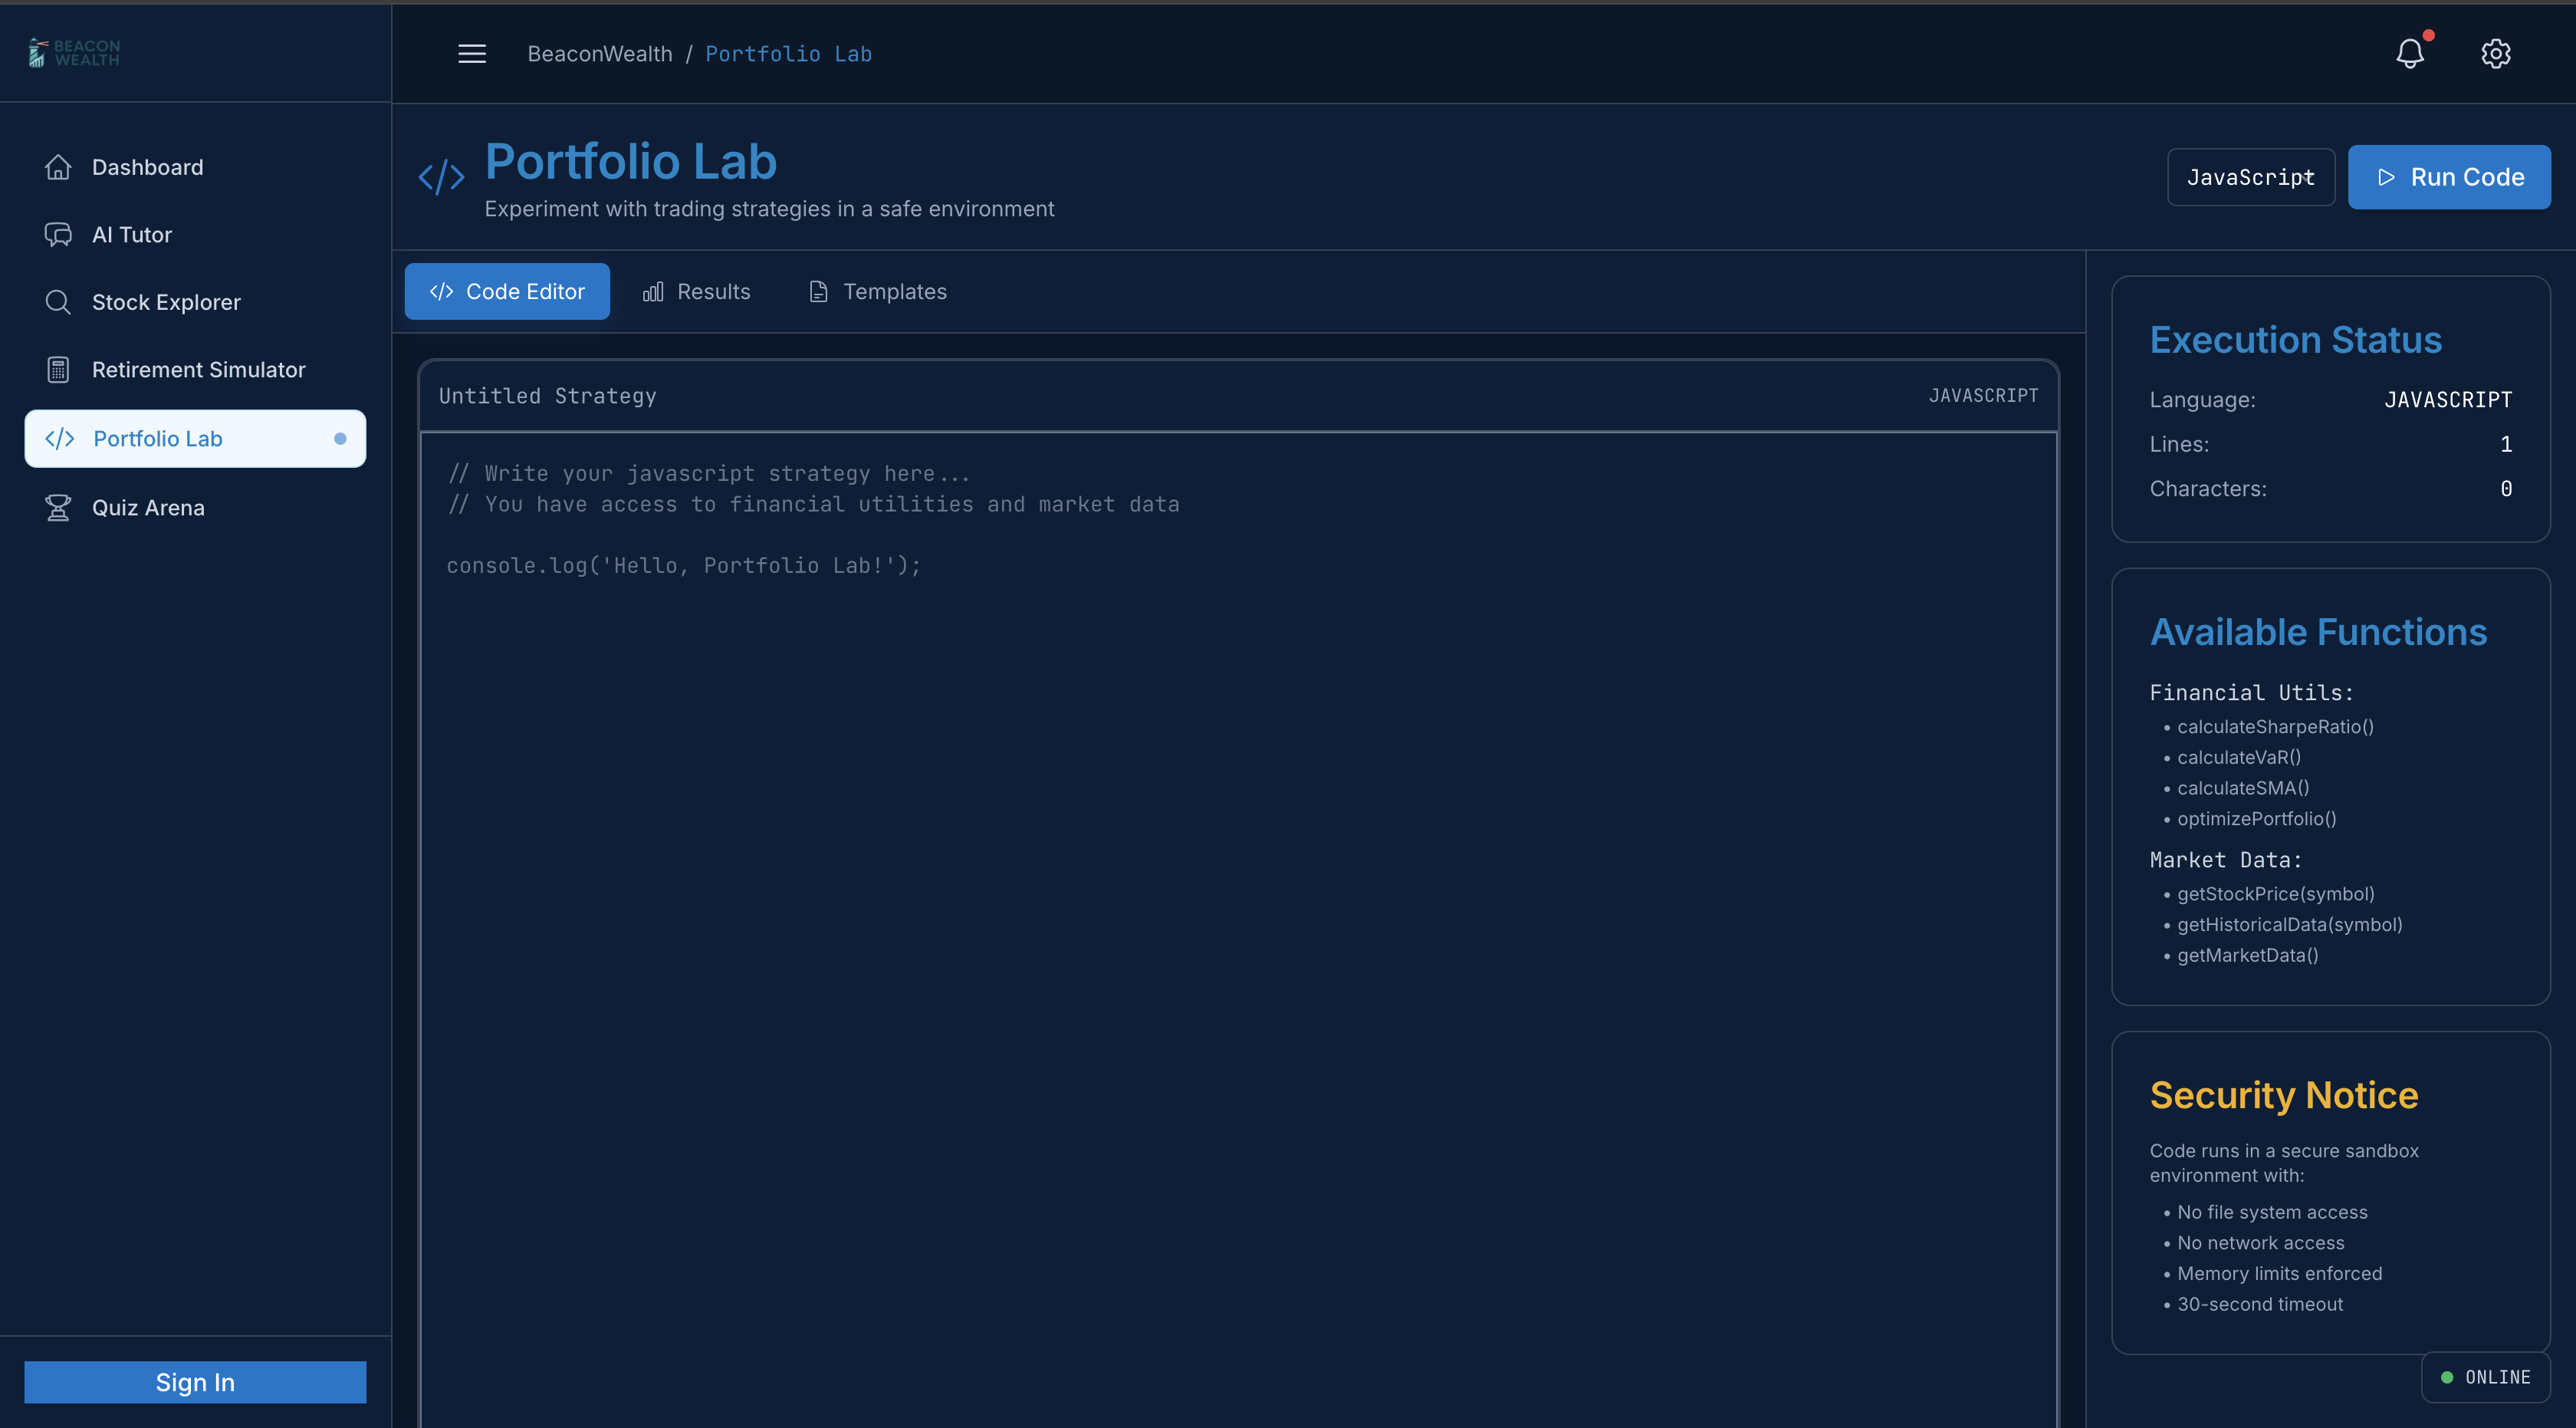Switch to the Results tab
The height and width of the screenshot is (1428, 2576).
point(696,292)
